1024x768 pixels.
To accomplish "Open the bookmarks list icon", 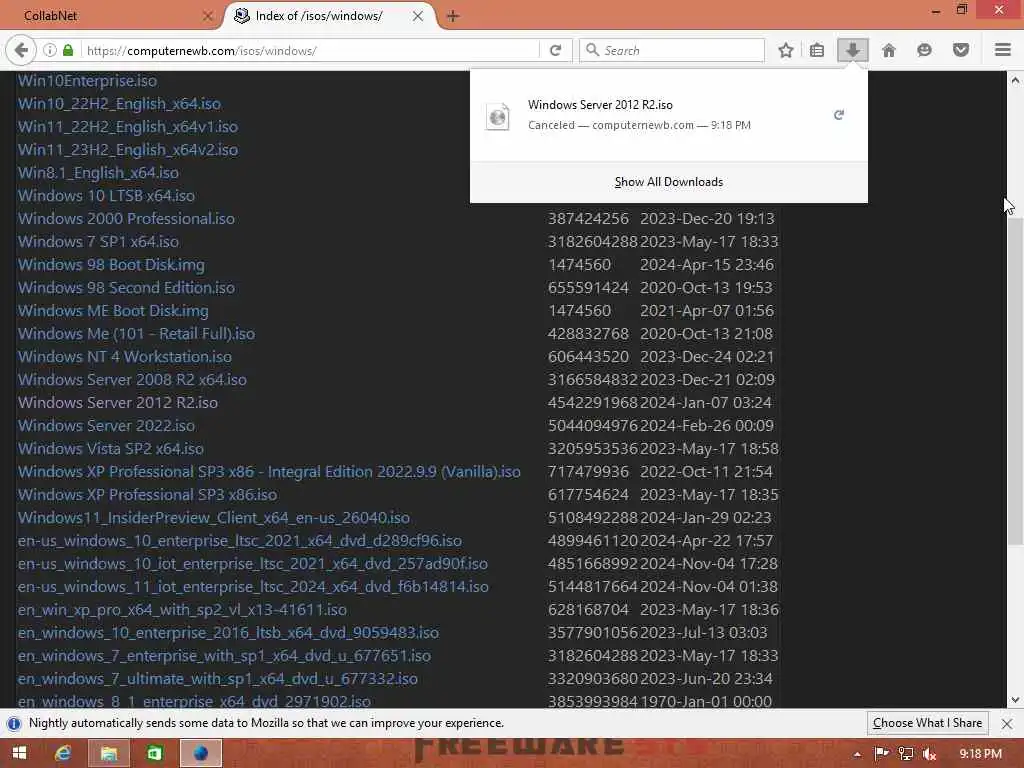I will (x=817, y=50).
